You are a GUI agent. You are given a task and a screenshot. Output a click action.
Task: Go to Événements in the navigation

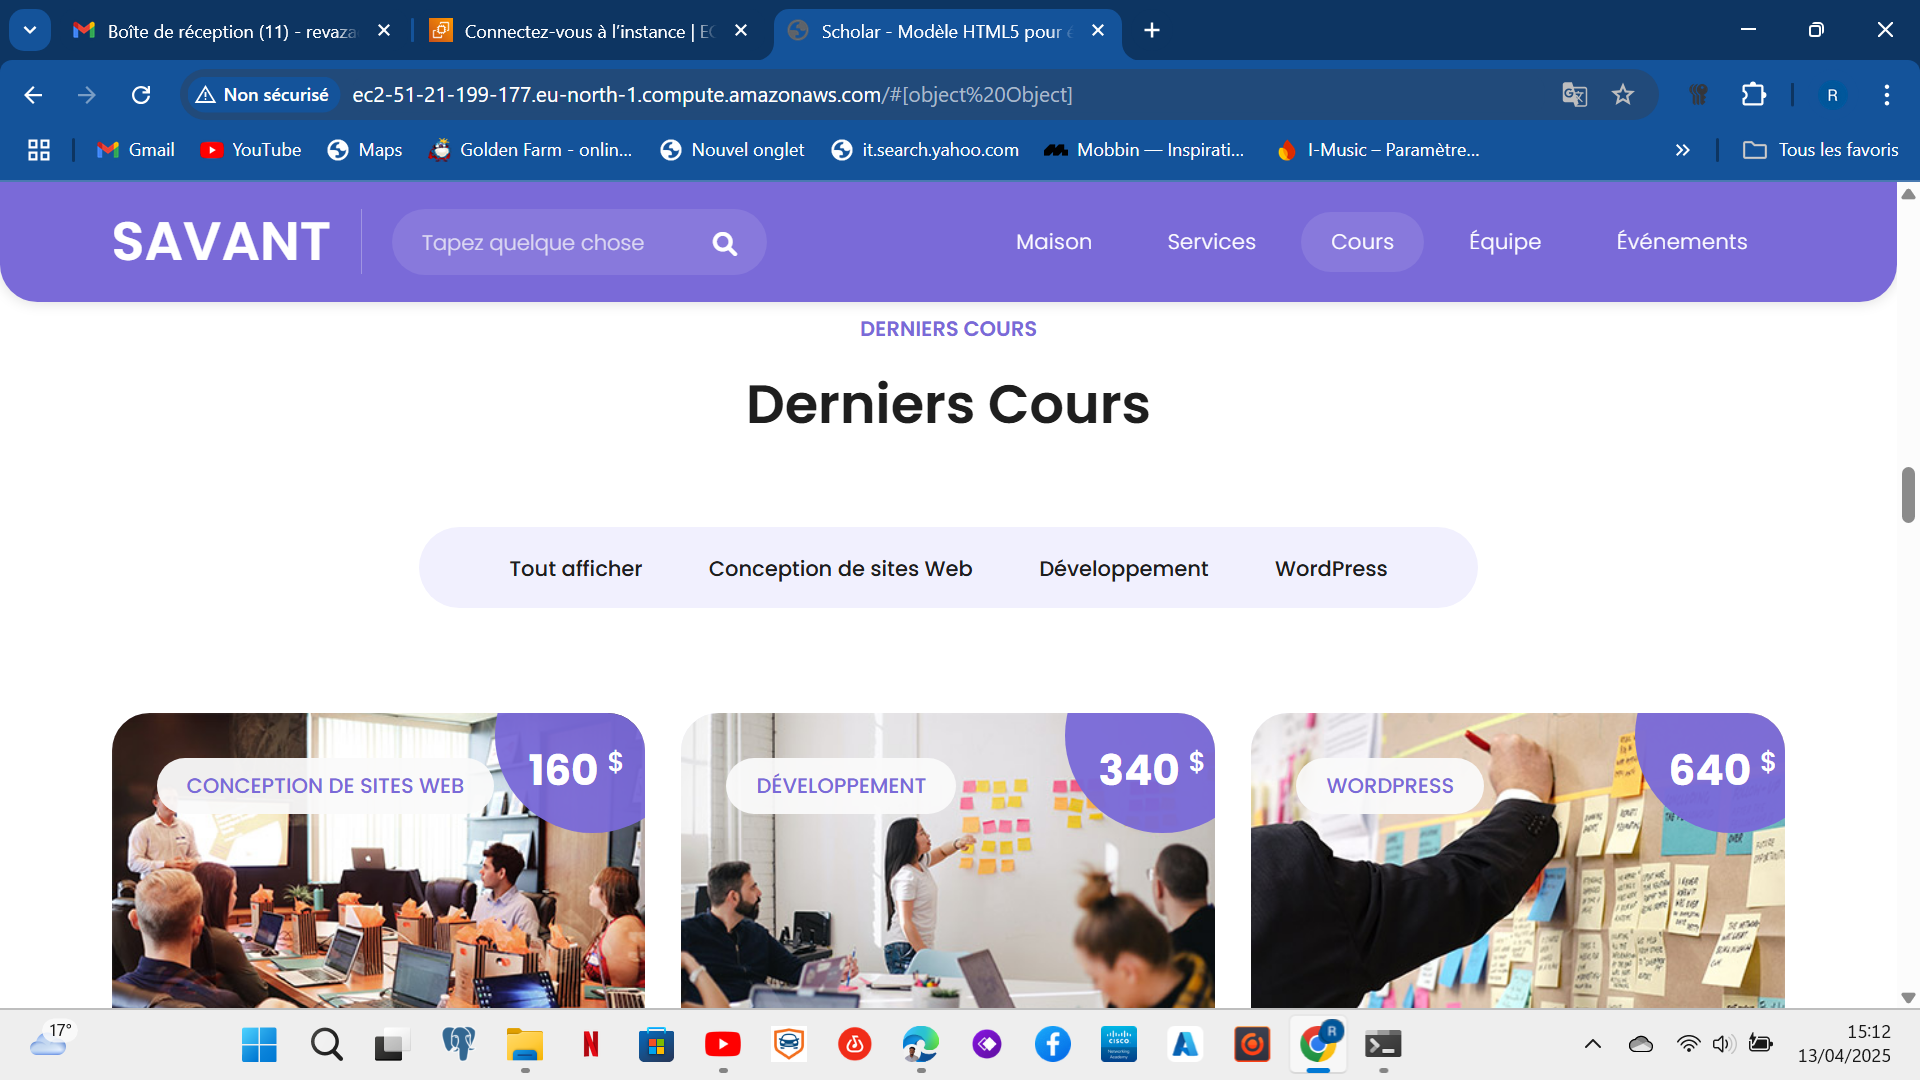pyautogui.click(x=1681, y=242)
